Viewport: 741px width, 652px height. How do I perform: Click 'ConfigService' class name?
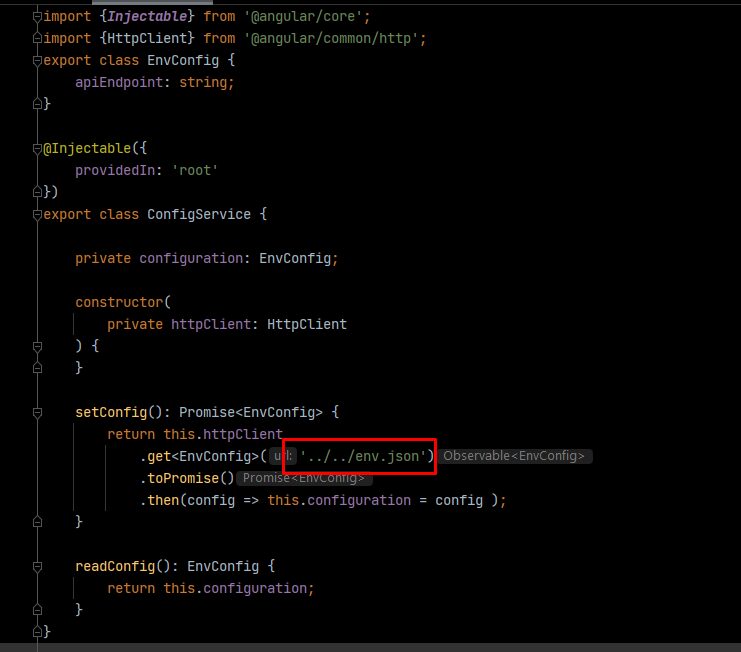[x=199, y=214]
